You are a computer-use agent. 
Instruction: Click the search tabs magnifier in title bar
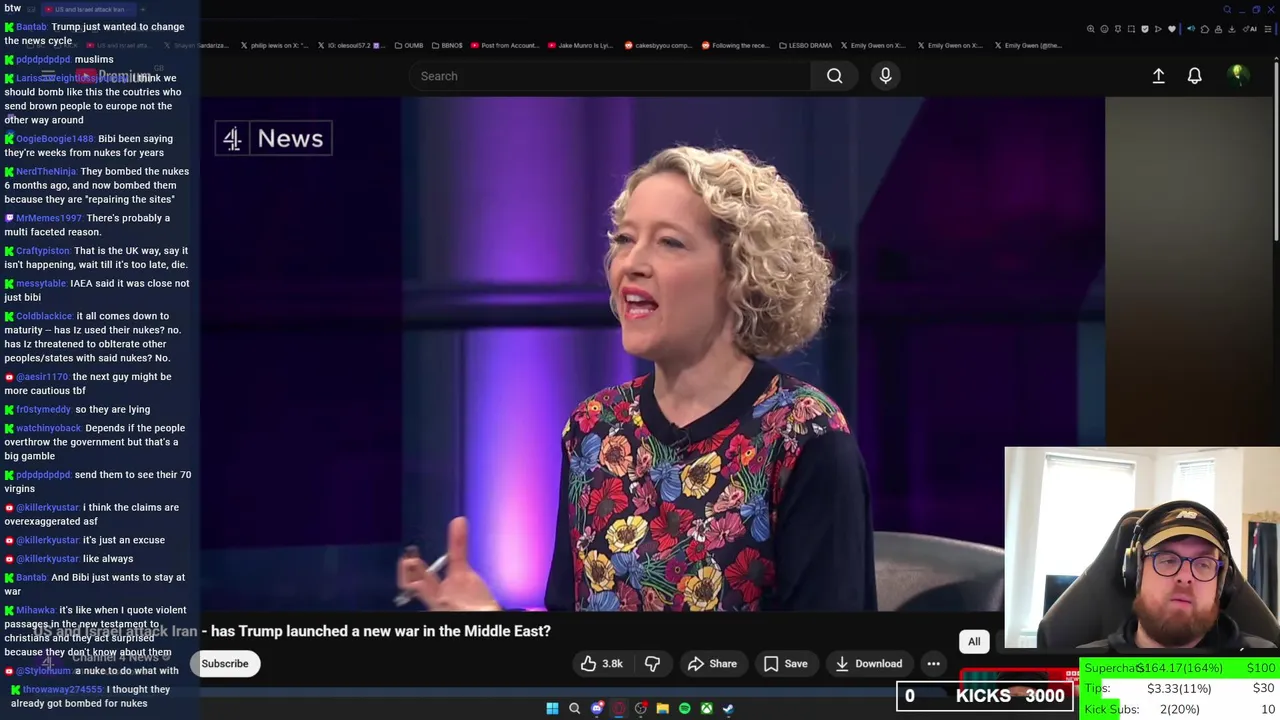(1227, 10)
